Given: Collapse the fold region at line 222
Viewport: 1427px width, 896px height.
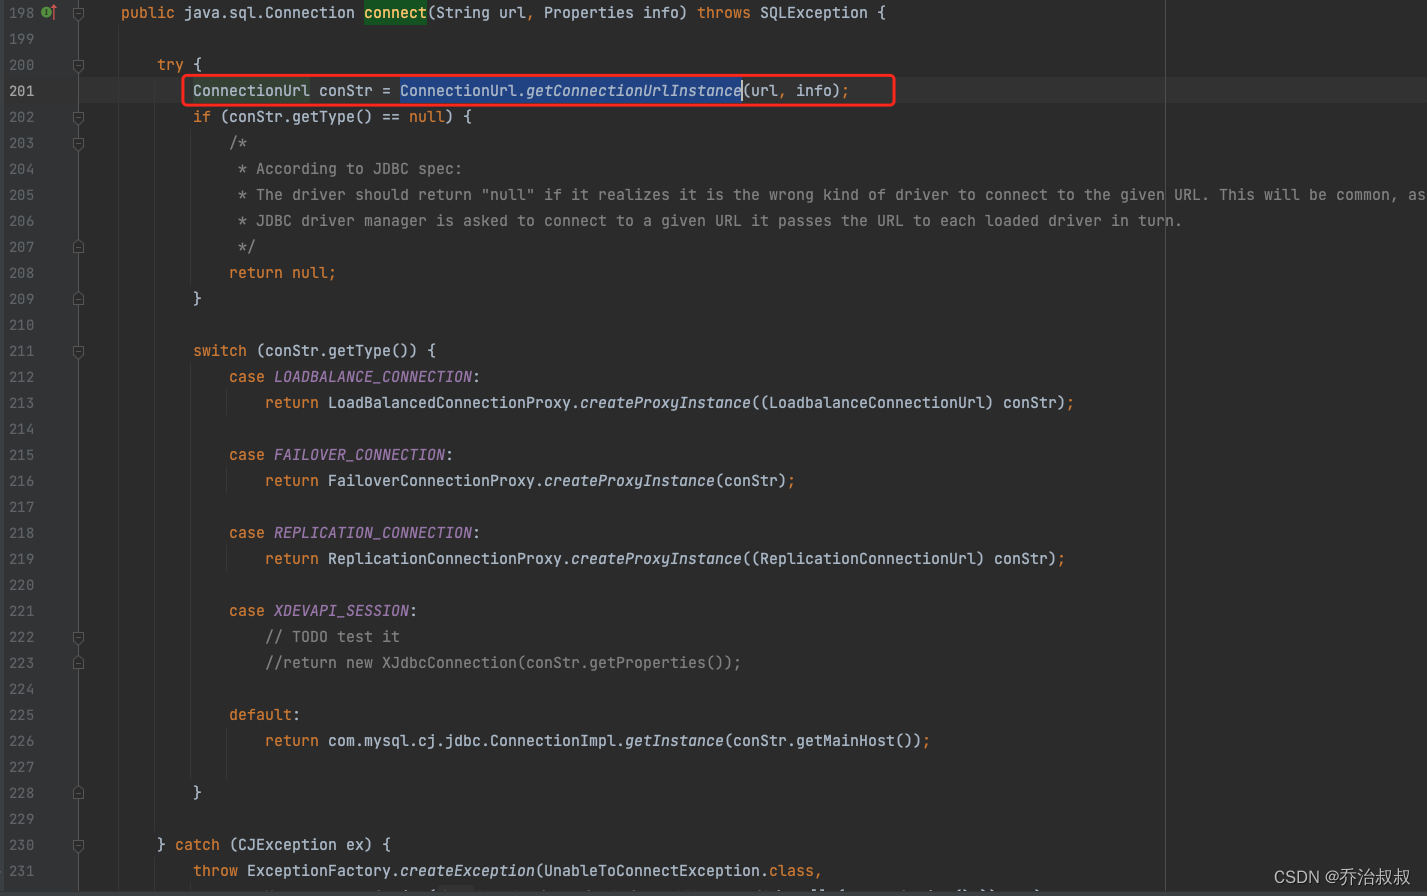Looking at the screenshot, I should [79, 636].
